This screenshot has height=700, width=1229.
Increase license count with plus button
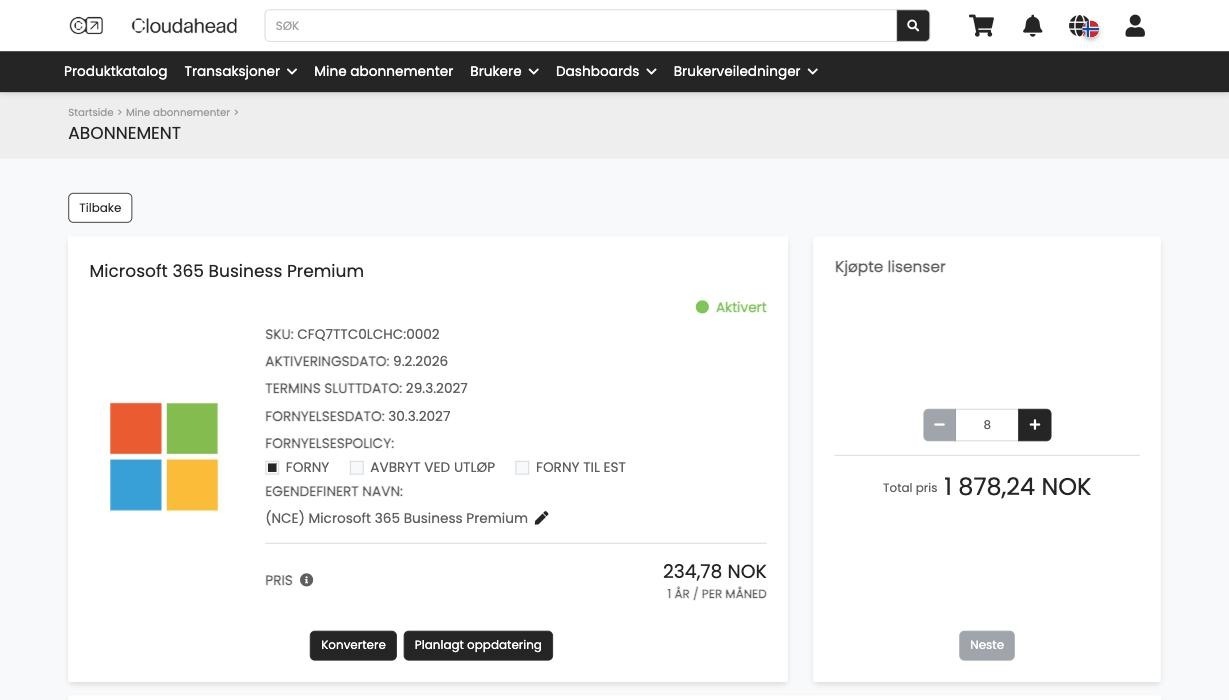point(1035,425)
